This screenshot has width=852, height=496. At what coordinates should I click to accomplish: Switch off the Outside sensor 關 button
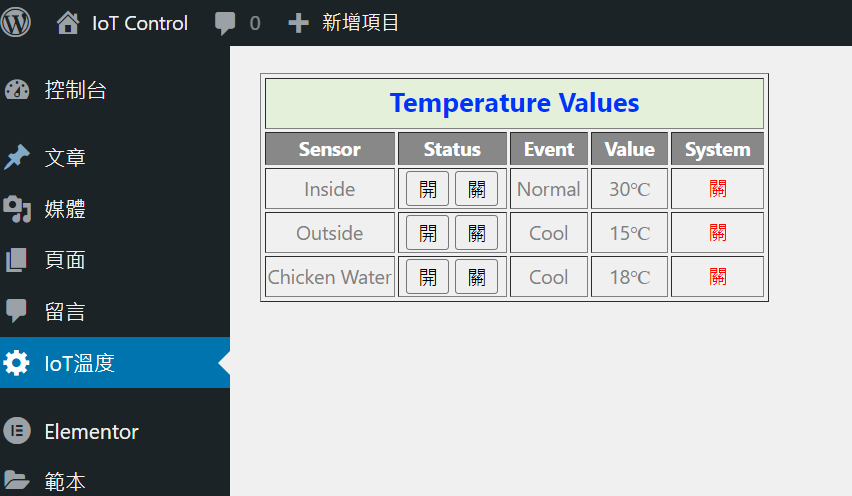coord(476,233)
